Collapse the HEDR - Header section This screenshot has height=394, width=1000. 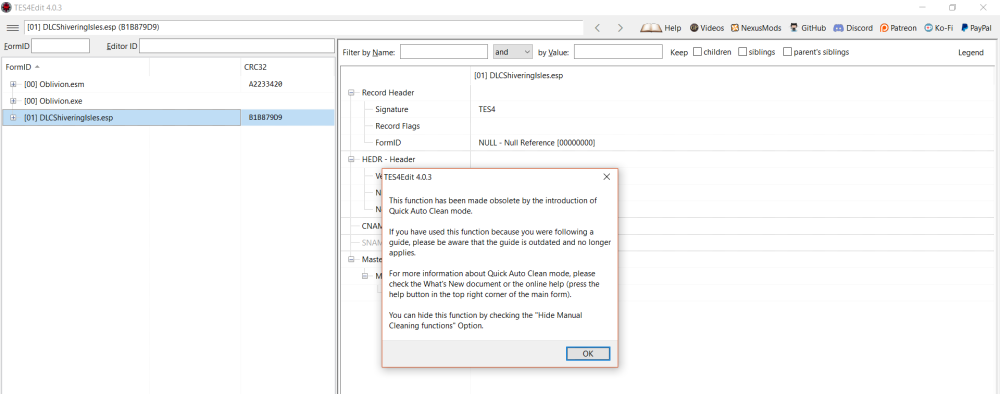click(x=351, y=159)
